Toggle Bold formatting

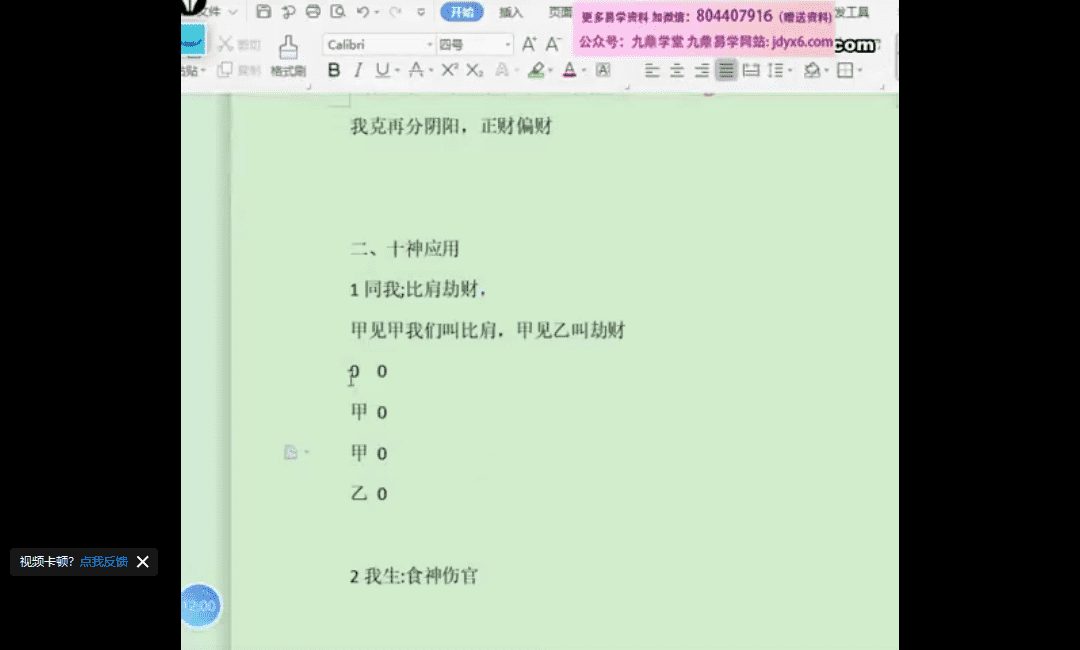click(334, 70)
